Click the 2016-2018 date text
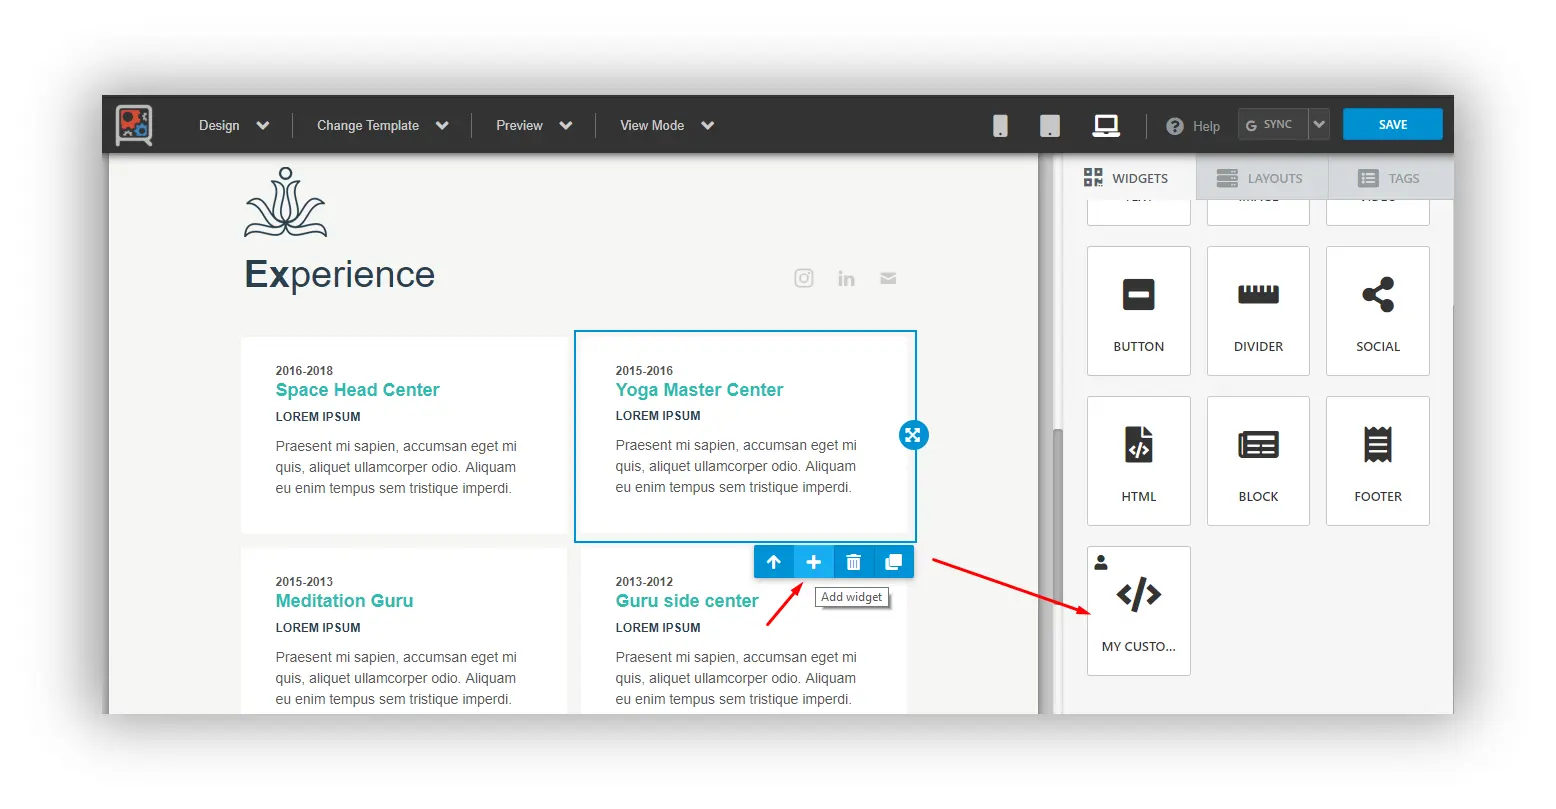Image resolution: width=1556 pixels, height=809 pixels. 304,371
